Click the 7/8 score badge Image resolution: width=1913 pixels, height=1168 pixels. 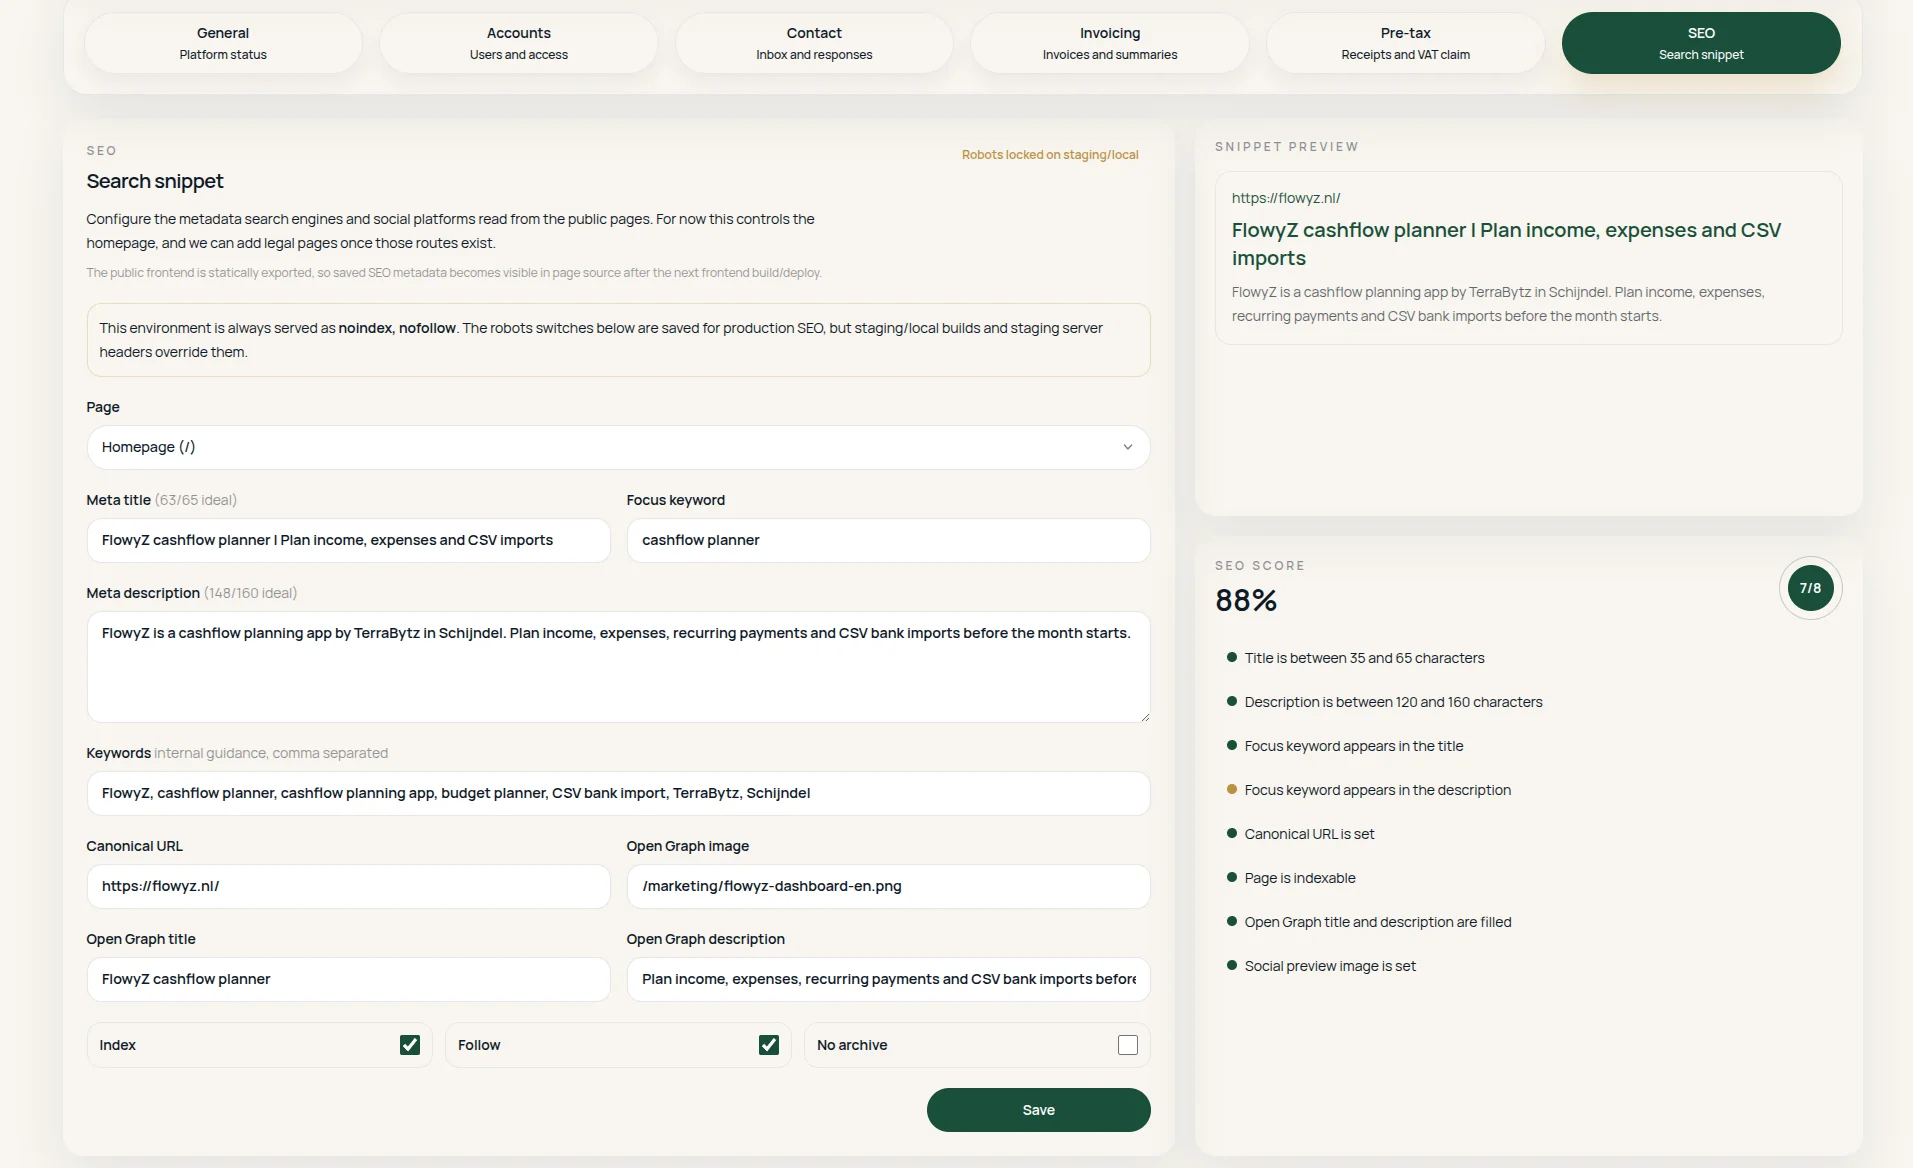pyautogui.click(x=1810, y=588)
